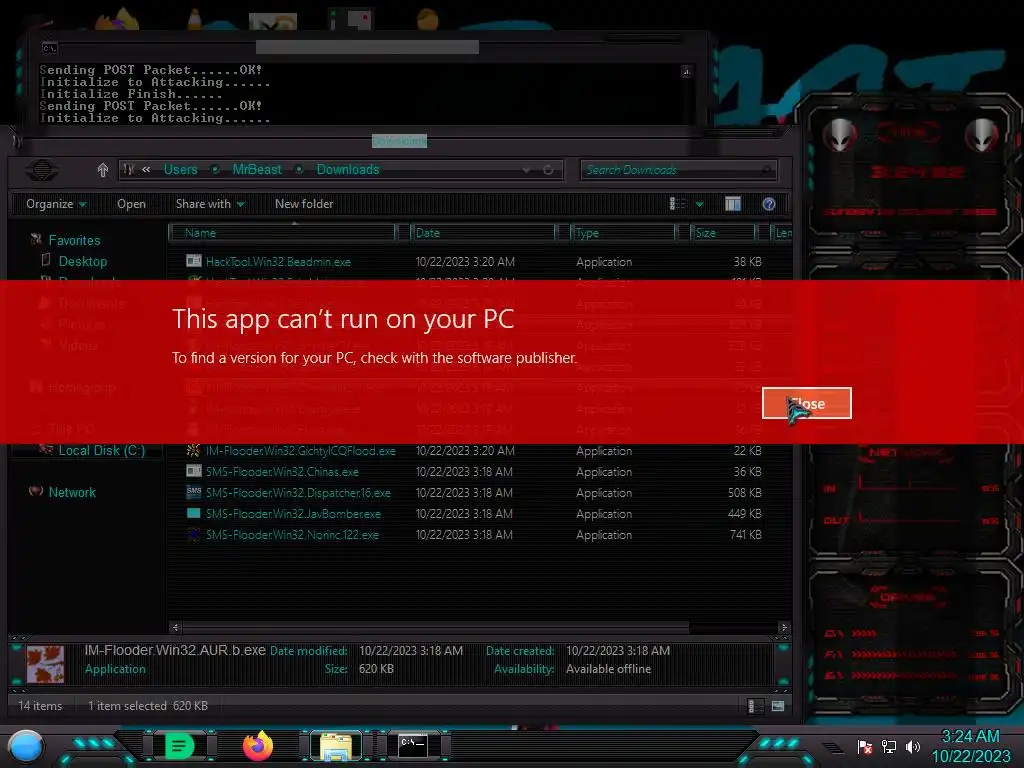Sort files by Name column
This screenshot has height=768, width=1024.
pos(282,232)
